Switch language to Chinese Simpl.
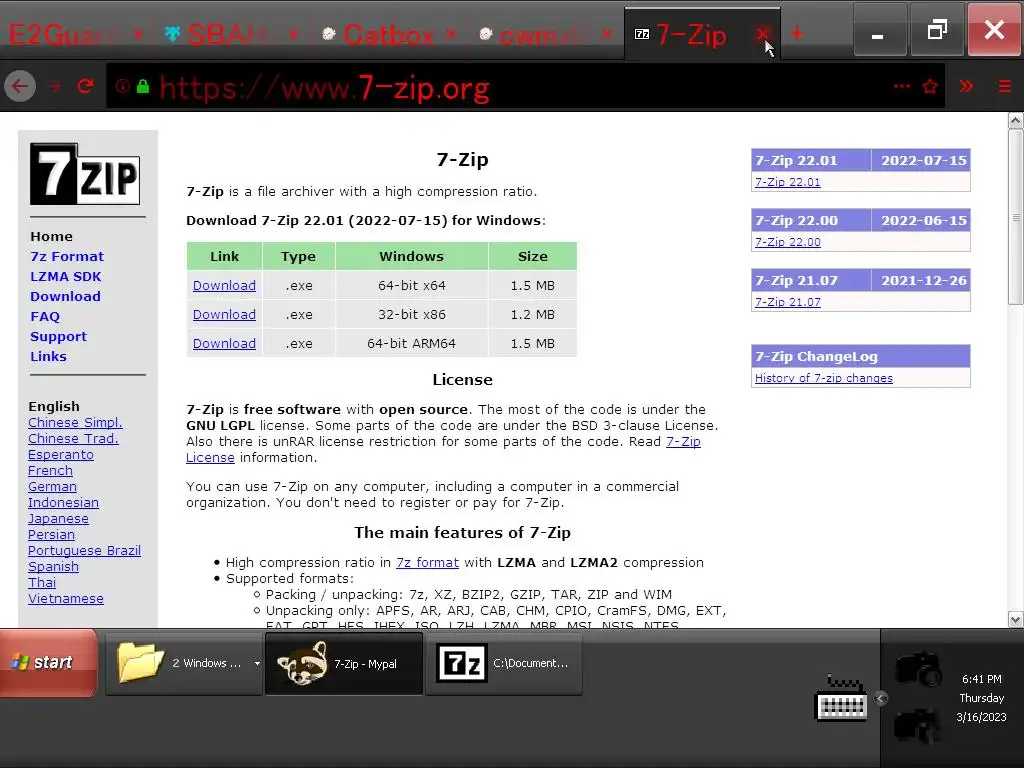This screenshot has height=768, width=1024. click(75, 423)
